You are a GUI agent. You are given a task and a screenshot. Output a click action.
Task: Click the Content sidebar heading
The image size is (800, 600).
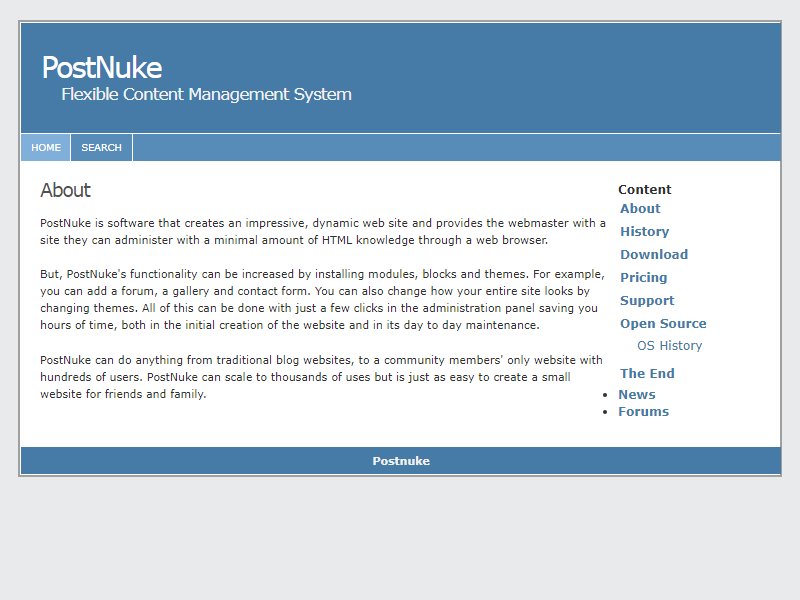click(x=644, y=189)
